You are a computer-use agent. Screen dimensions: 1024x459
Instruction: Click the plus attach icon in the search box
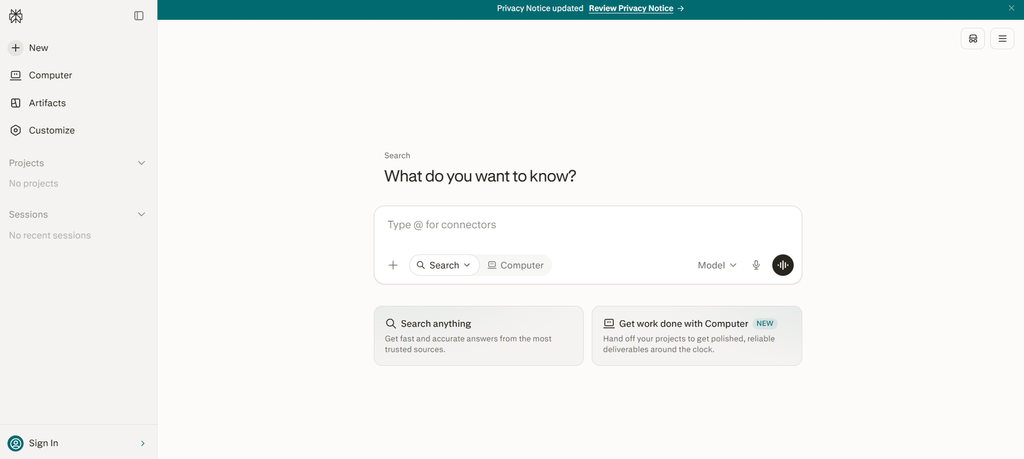click(x=393, y=265)
